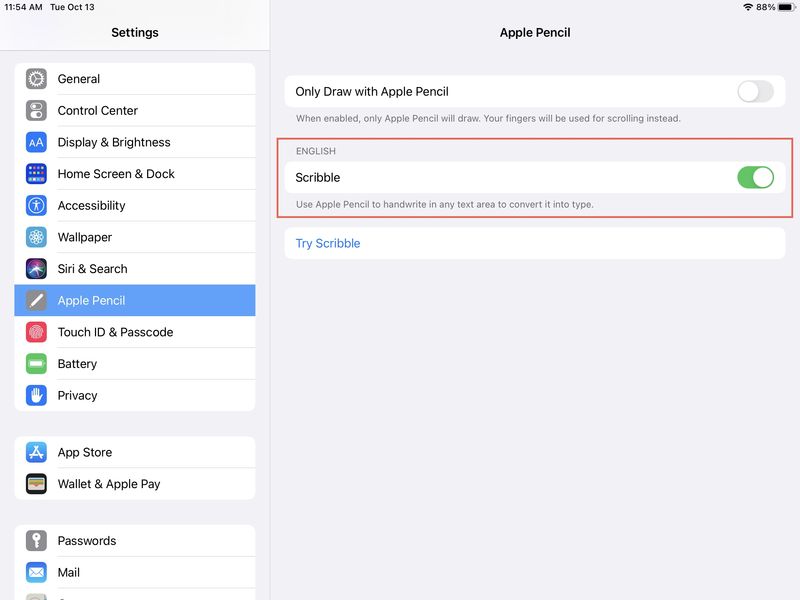Open Siri & Search row

coord(135,269)
